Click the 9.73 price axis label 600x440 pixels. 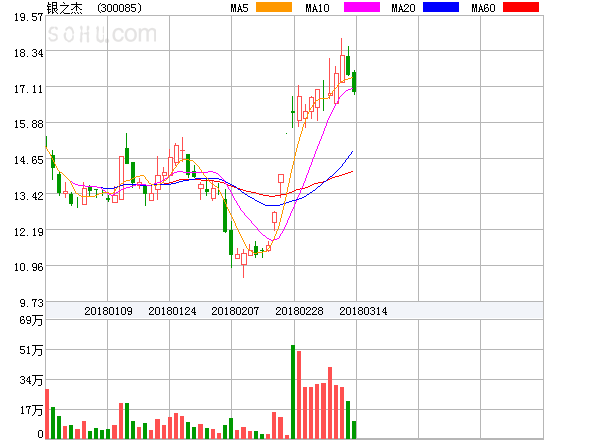(x=31, y=303)
